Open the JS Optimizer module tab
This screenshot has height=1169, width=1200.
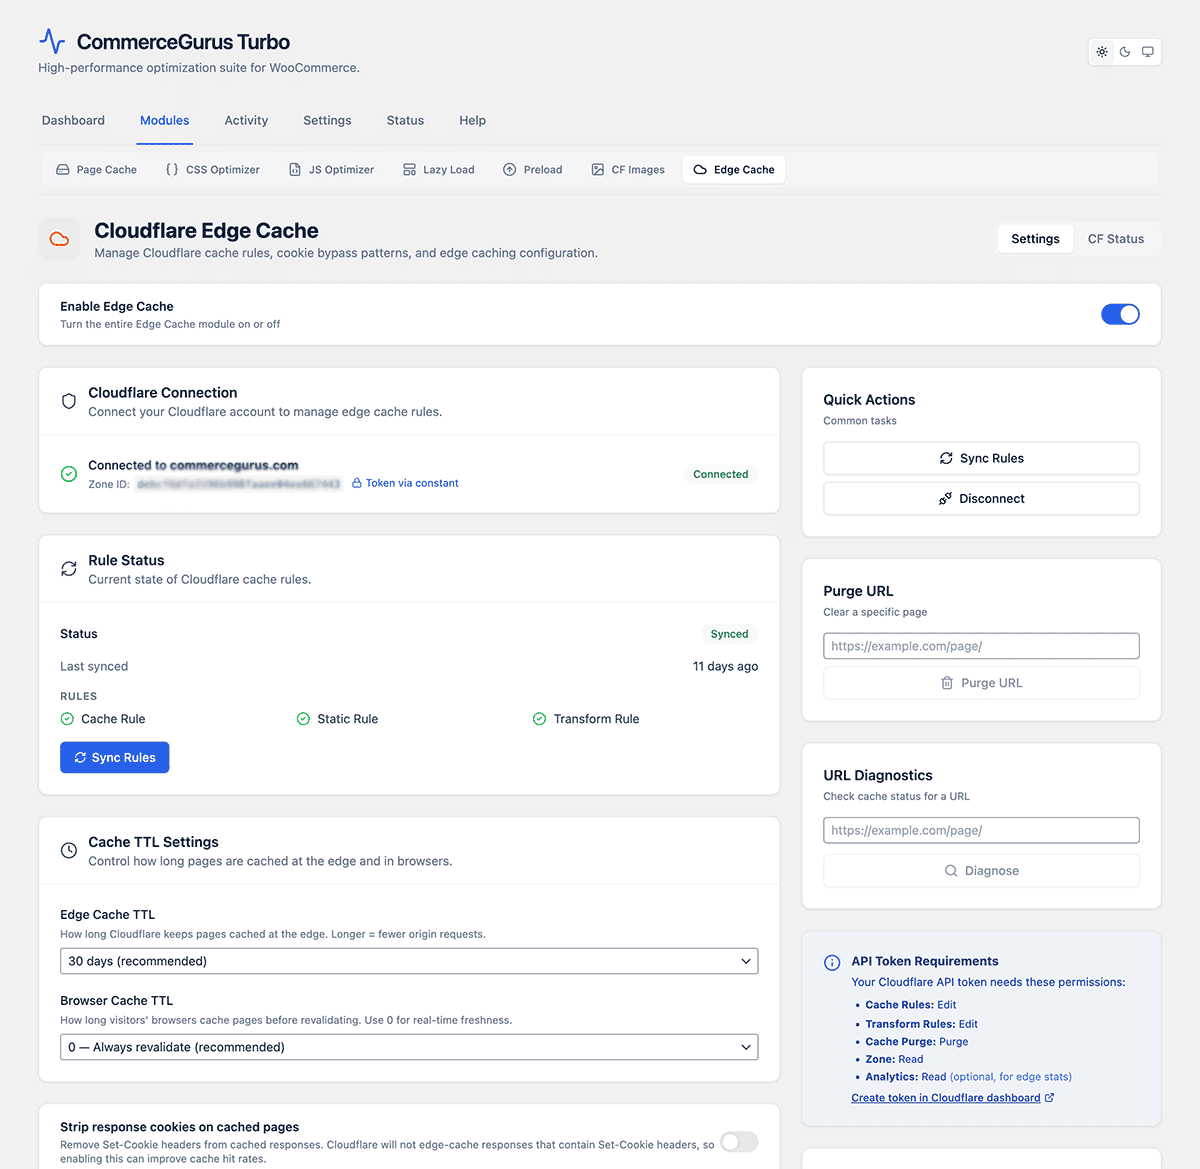point(331,170)
